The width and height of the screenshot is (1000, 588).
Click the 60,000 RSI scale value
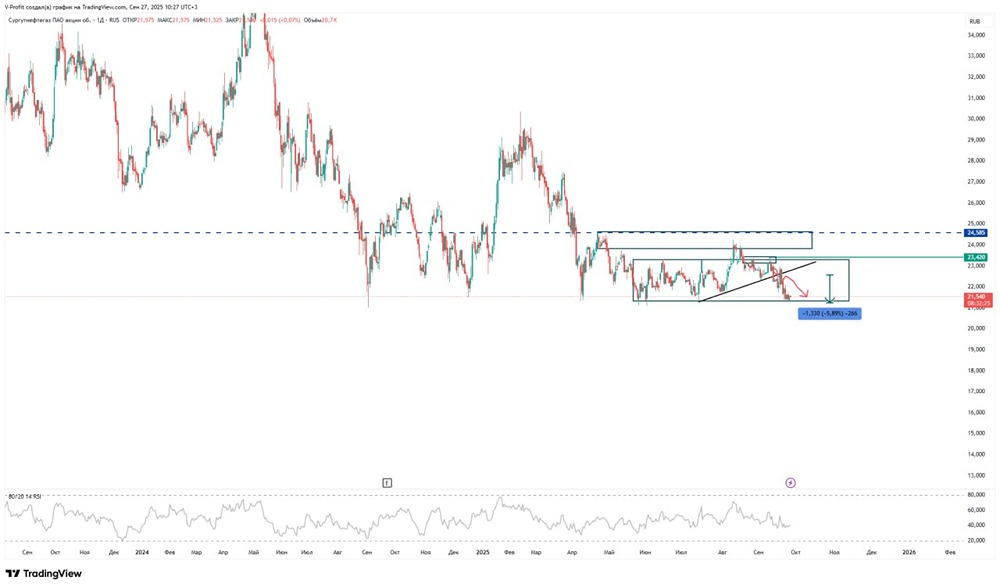(x=976, y=510)
